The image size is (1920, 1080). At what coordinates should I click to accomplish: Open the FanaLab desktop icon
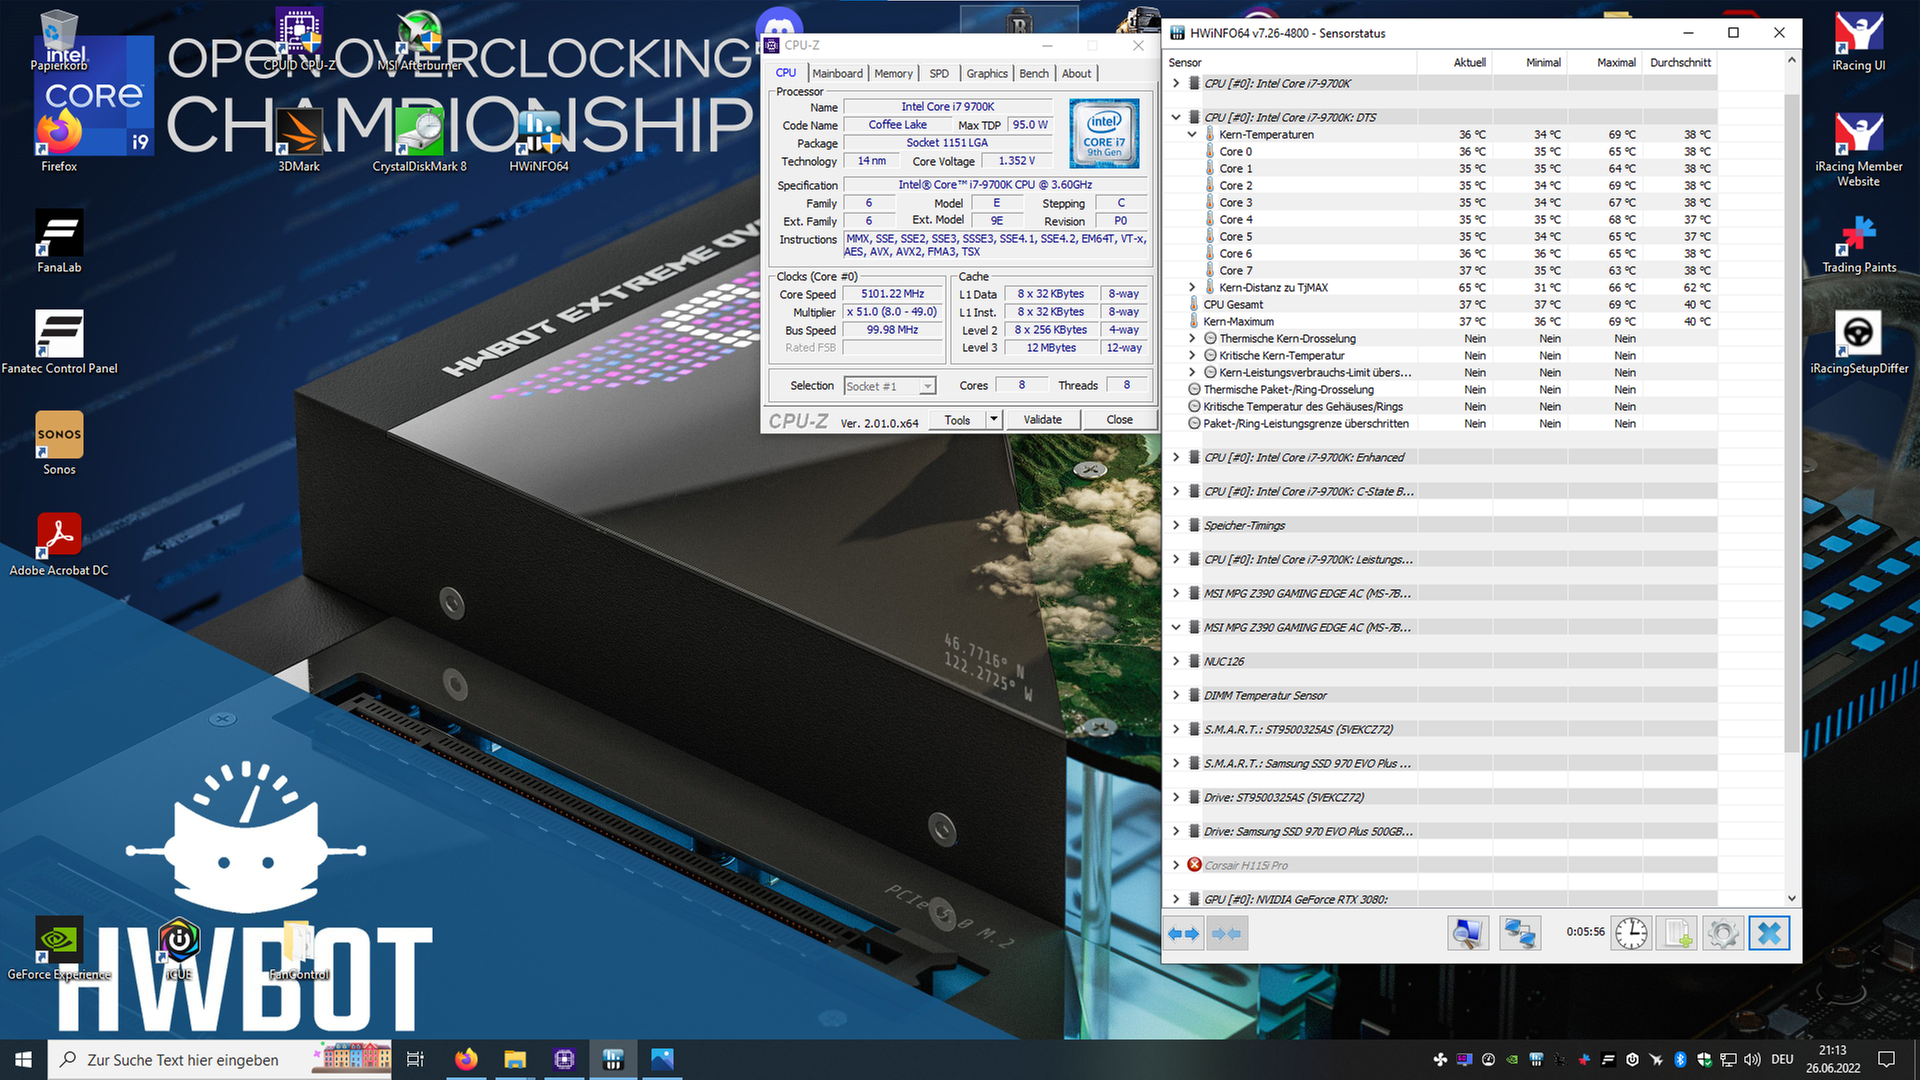pyautogui.click(x=59, y=241)
